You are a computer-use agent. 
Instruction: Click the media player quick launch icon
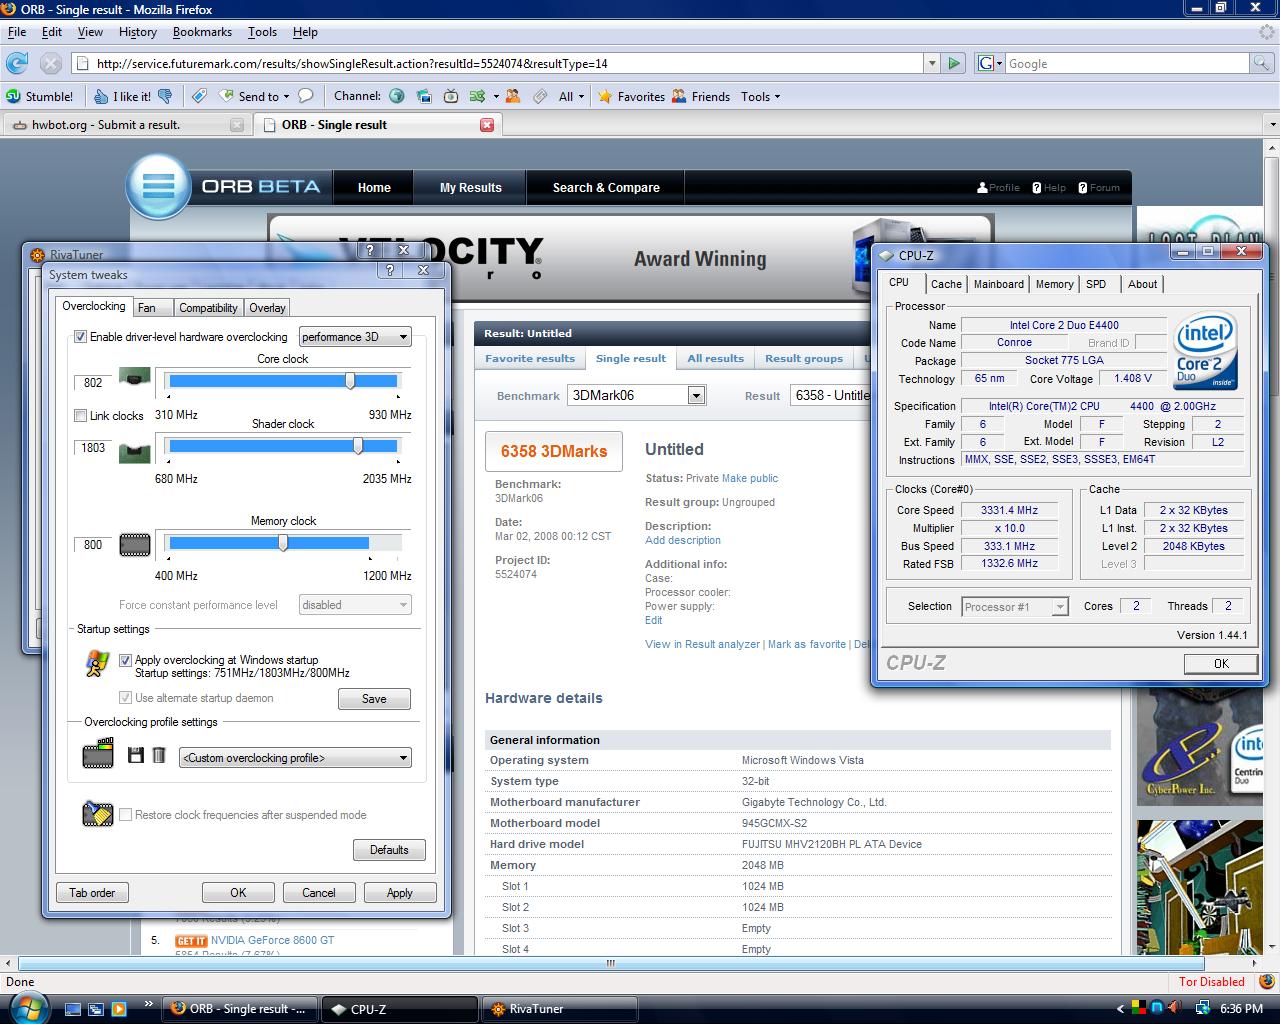click(119, 1009)
